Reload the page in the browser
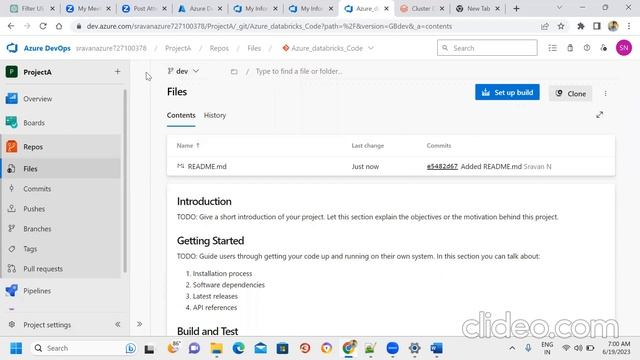 tap(43, 26)
